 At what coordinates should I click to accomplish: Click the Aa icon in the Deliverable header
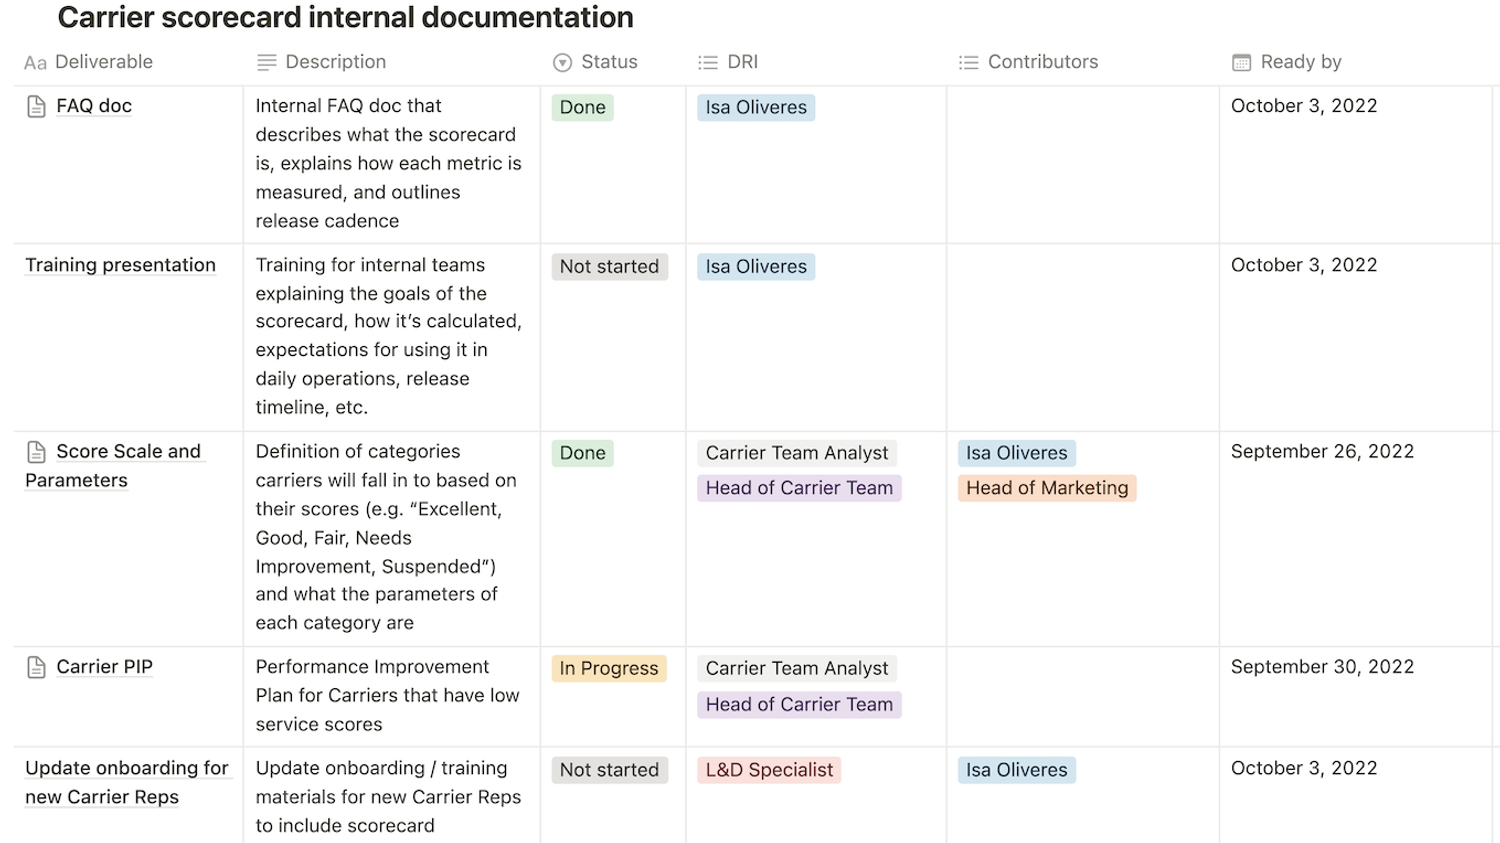(x=35, y=61)
